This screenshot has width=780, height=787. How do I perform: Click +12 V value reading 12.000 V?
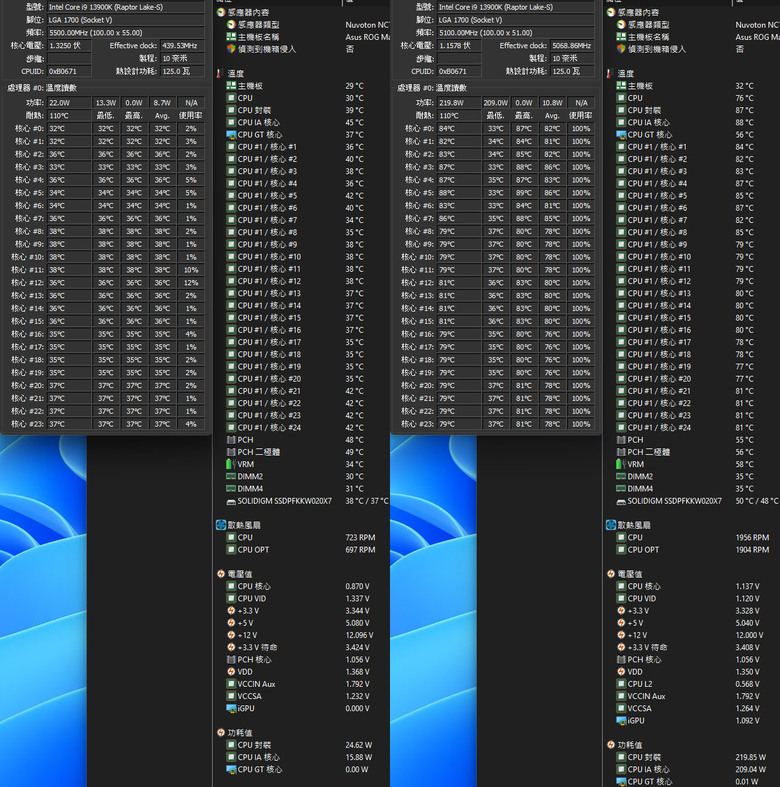click(x=749, y=635)
